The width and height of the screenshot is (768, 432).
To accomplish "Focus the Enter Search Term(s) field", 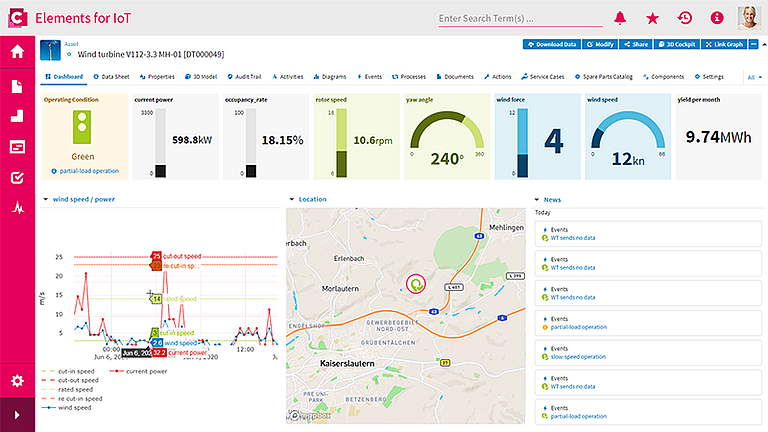I will [520, 19].
